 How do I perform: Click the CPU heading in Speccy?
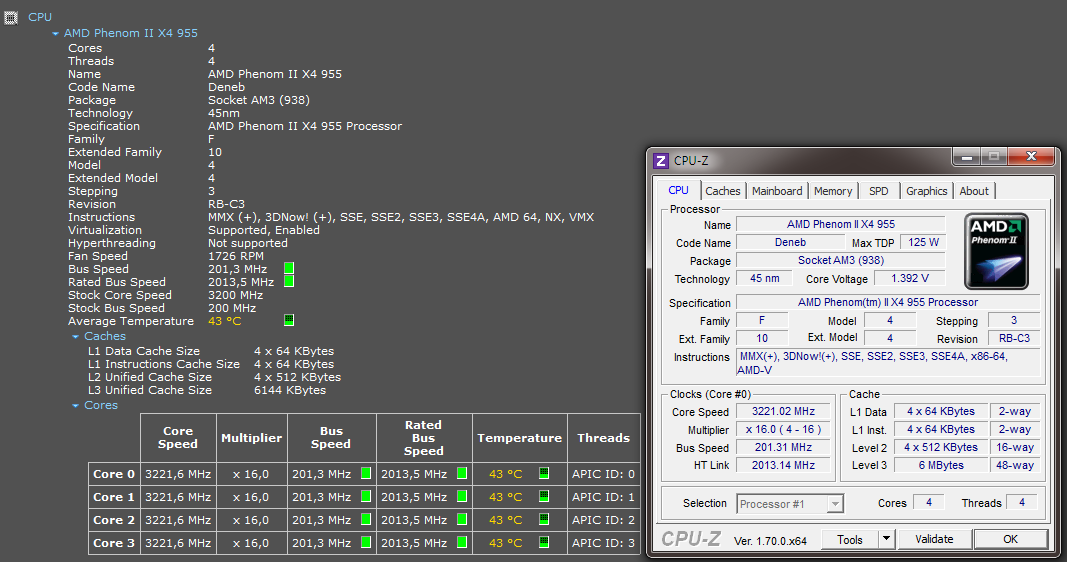39,17
